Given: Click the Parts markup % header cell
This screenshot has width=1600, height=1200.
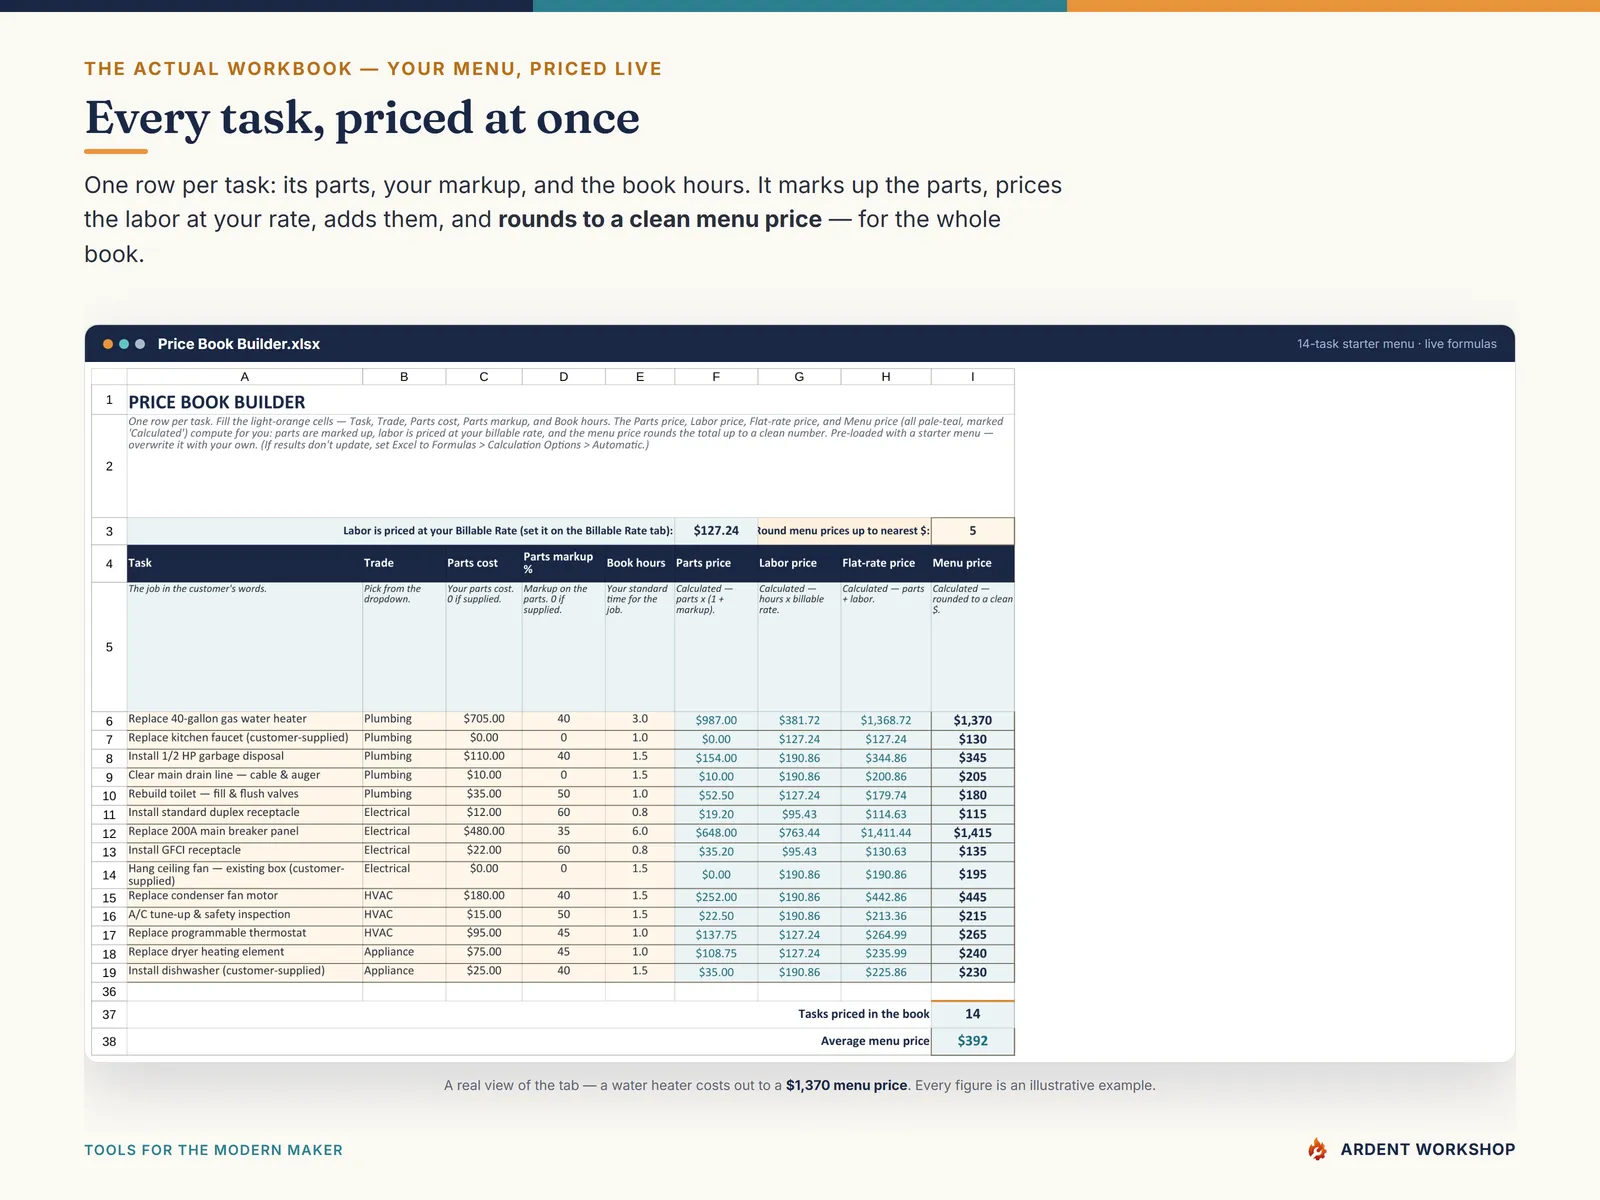Looking at the screenshot, I should 563,563.
